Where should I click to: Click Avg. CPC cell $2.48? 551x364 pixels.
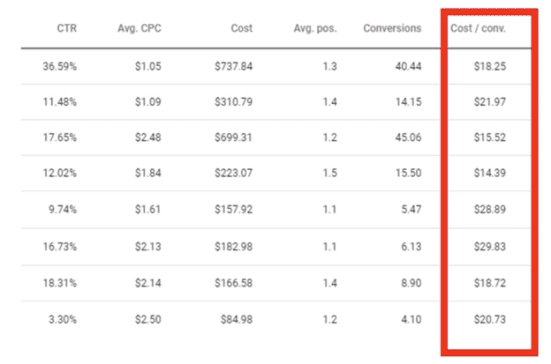click(x=148, y=137)
